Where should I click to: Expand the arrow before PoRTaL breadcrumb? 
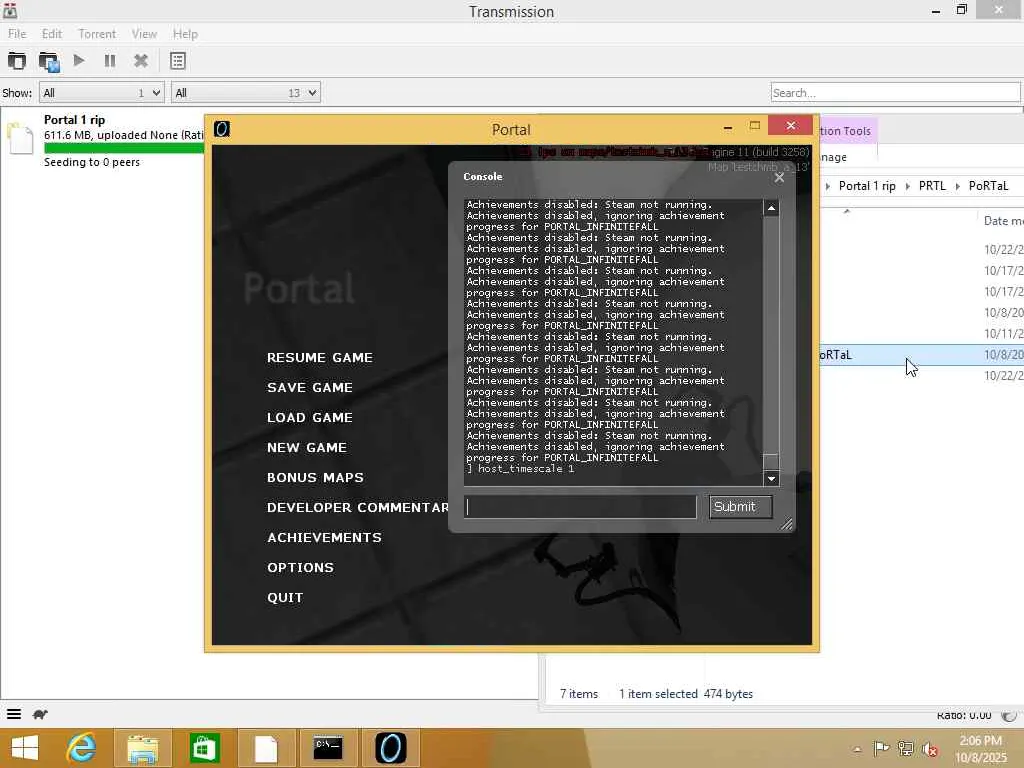pos(957,187)
